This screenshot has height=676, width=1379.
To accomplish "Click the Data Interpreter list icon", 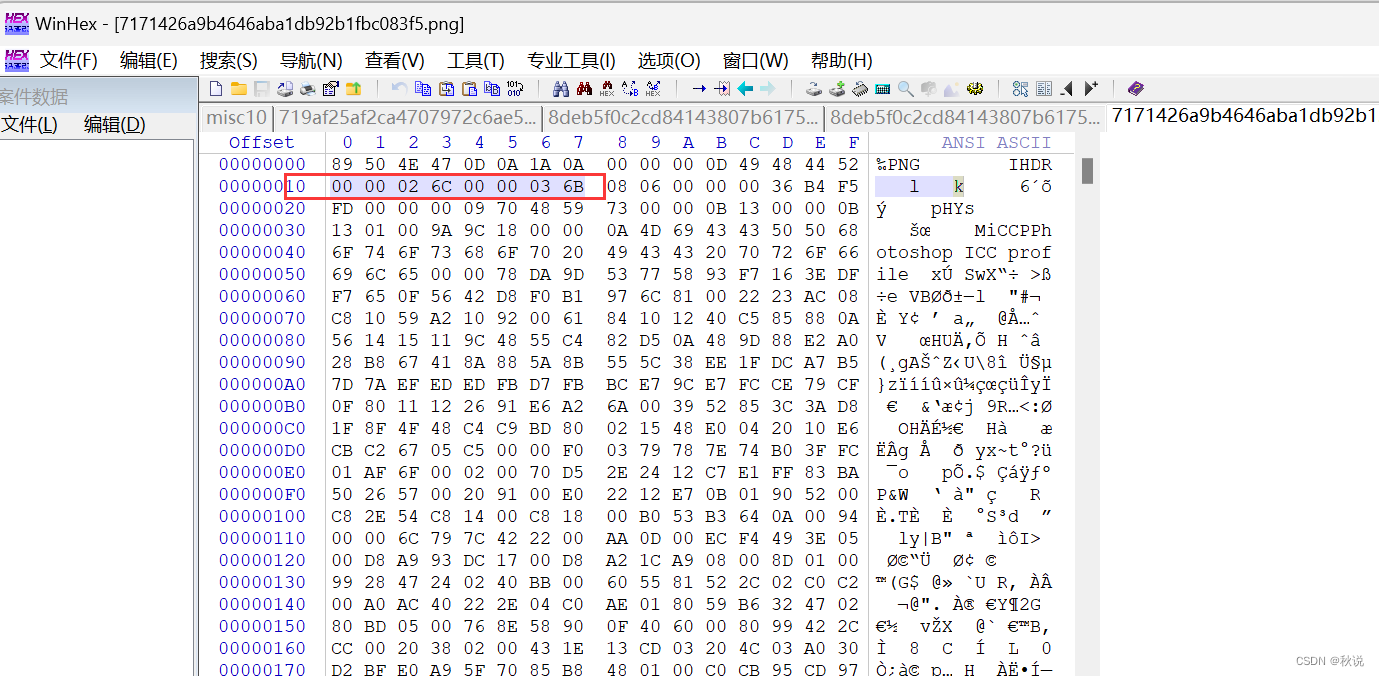I will (1044, 88).
